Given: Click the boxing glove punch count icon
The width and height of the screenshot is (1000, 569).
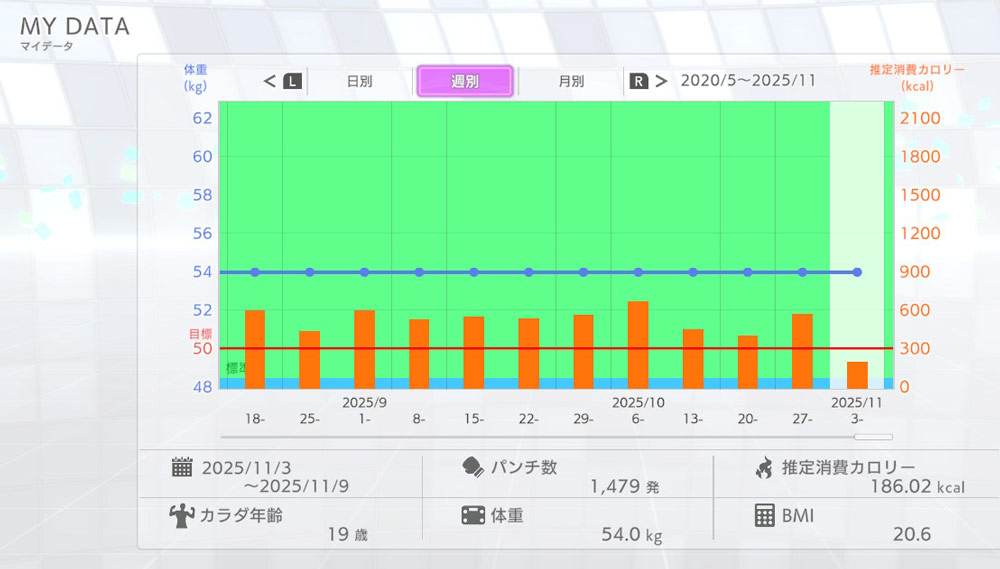Looking at the screenshot, I should pos(473,467).
